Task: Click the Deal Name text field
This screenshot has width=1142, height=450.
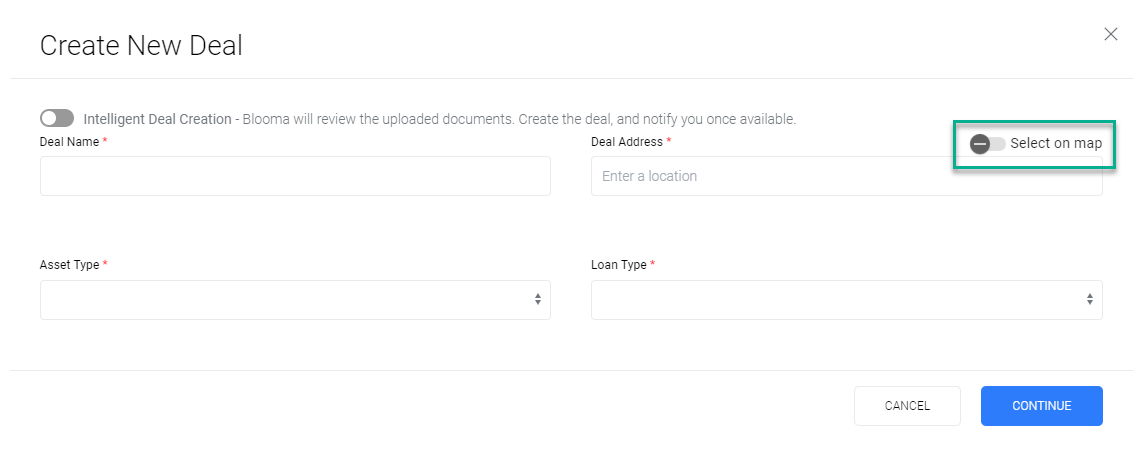Action: [295, 176]
